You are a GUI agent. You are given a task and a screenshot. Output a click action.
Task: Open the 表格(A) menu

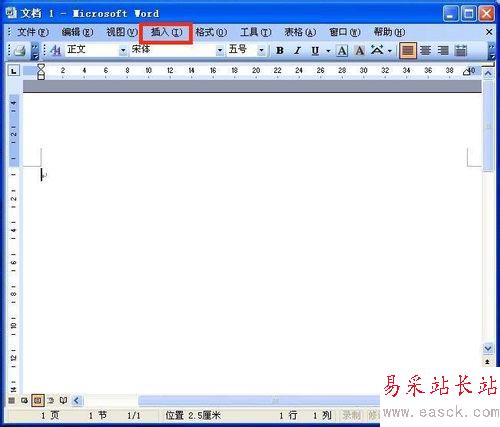point(300,32)
